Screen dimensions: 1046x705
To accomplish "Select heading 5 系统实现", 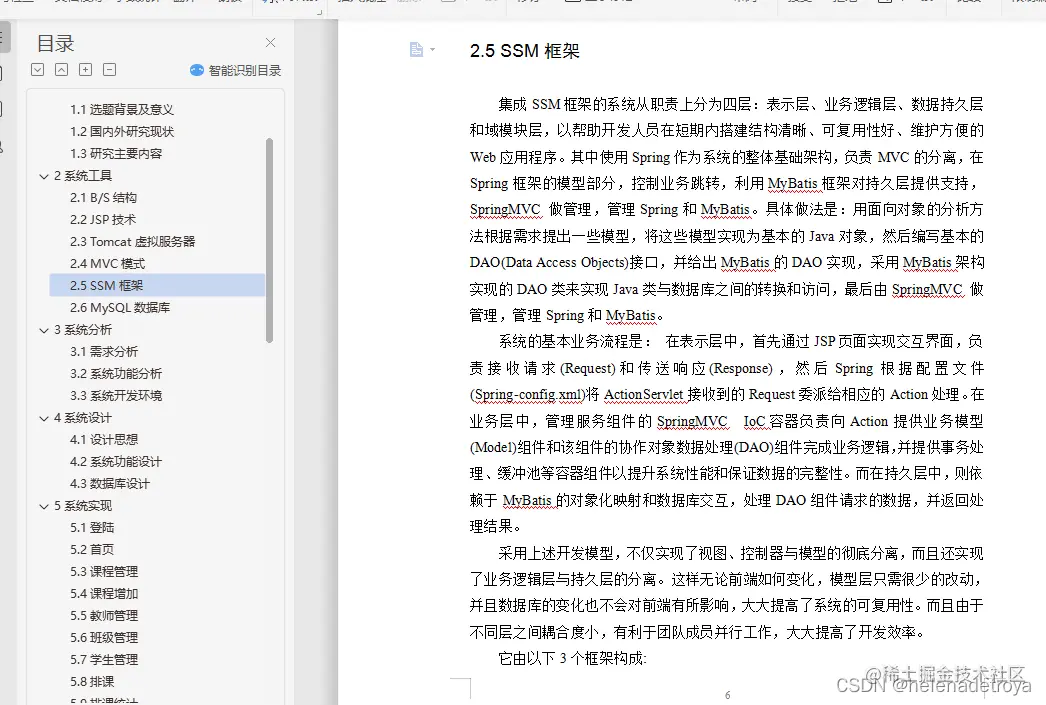I will click(x=83, y=506).
